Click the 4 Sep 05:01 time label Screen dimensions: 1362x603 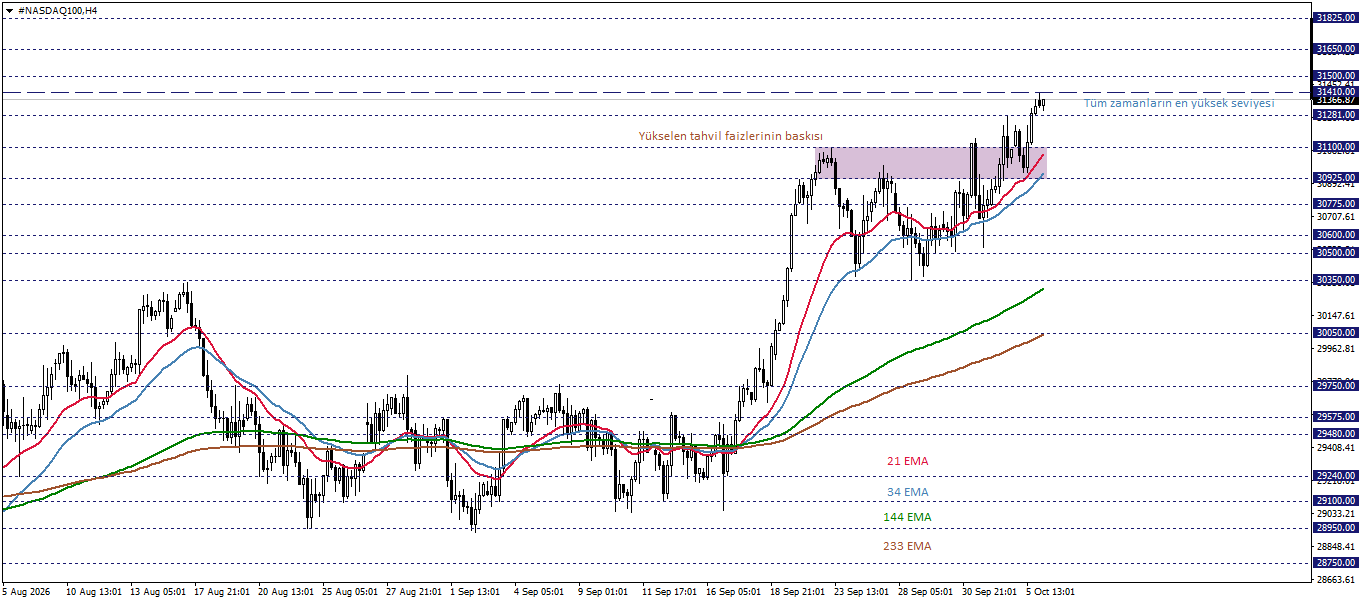click(540, 592)
